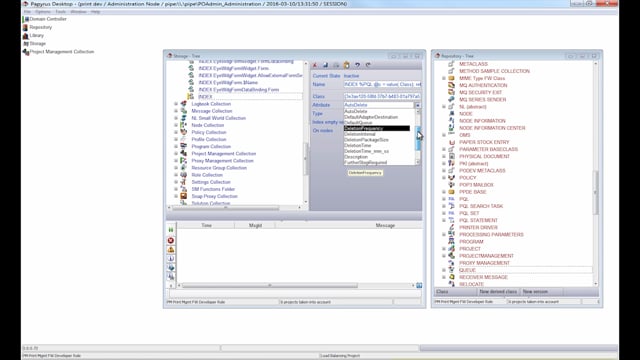Expand the MIME Type FW Class node

click(444, 78)
